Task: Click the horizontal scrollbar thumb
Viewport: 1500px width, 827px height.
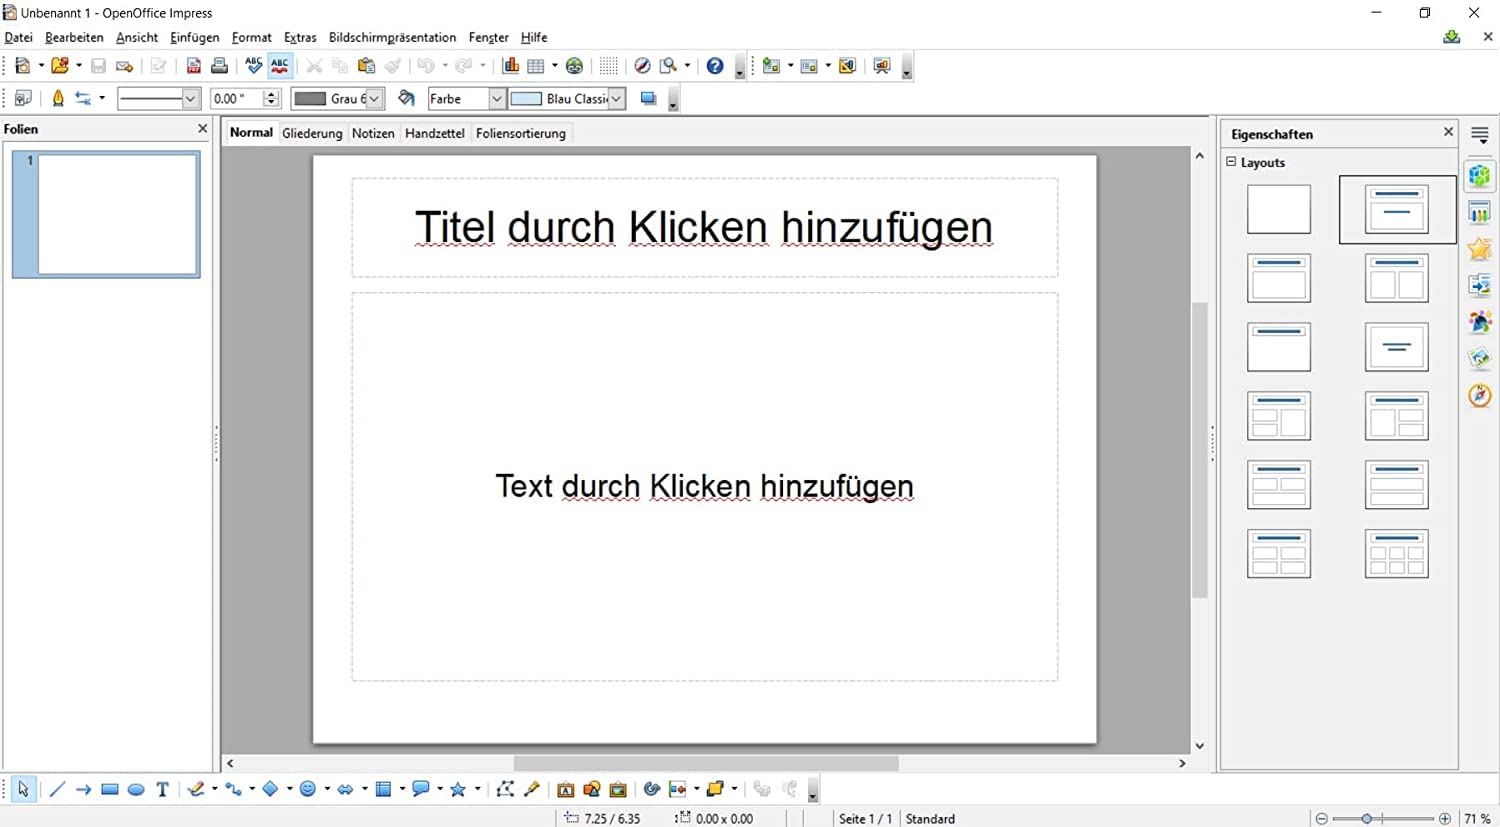Action: (706, 763)
